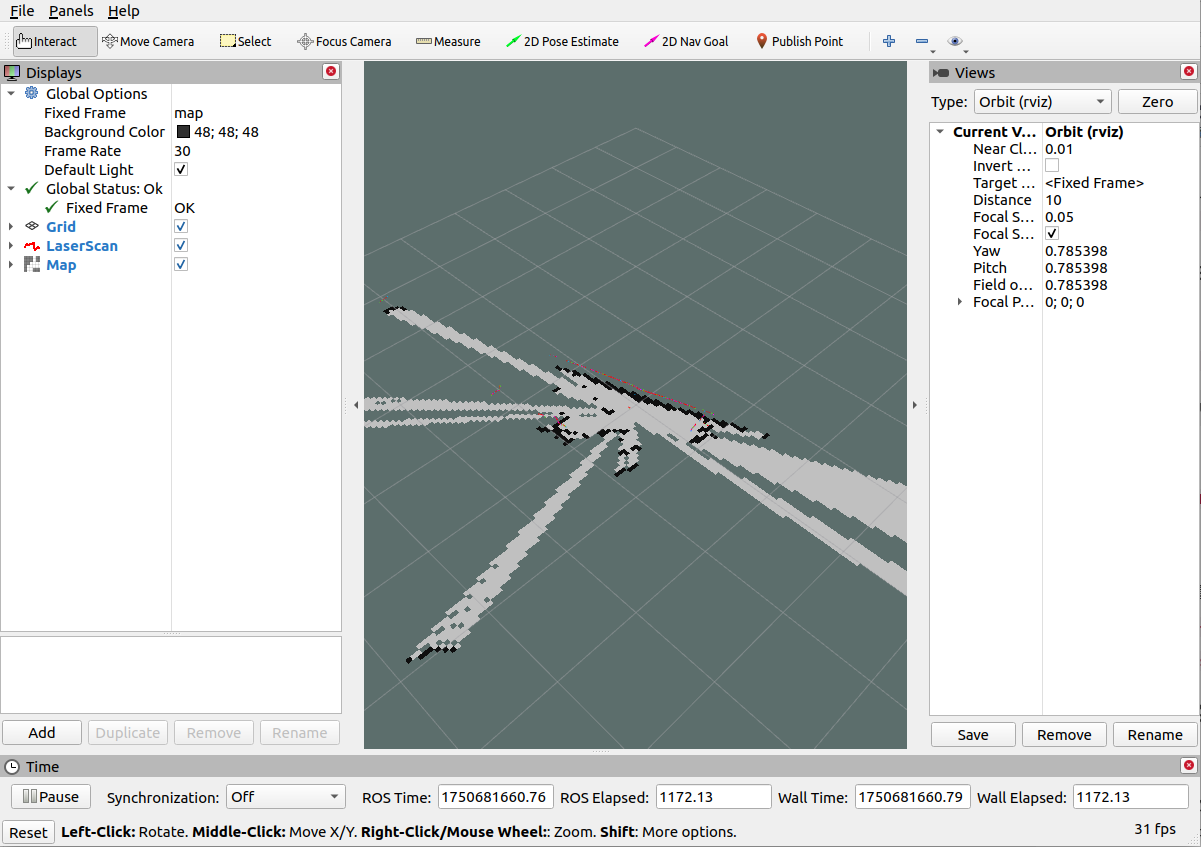Screen dimensions: 1201x847
Task: Activate the Publish Point tool
Action: point(799,41)
